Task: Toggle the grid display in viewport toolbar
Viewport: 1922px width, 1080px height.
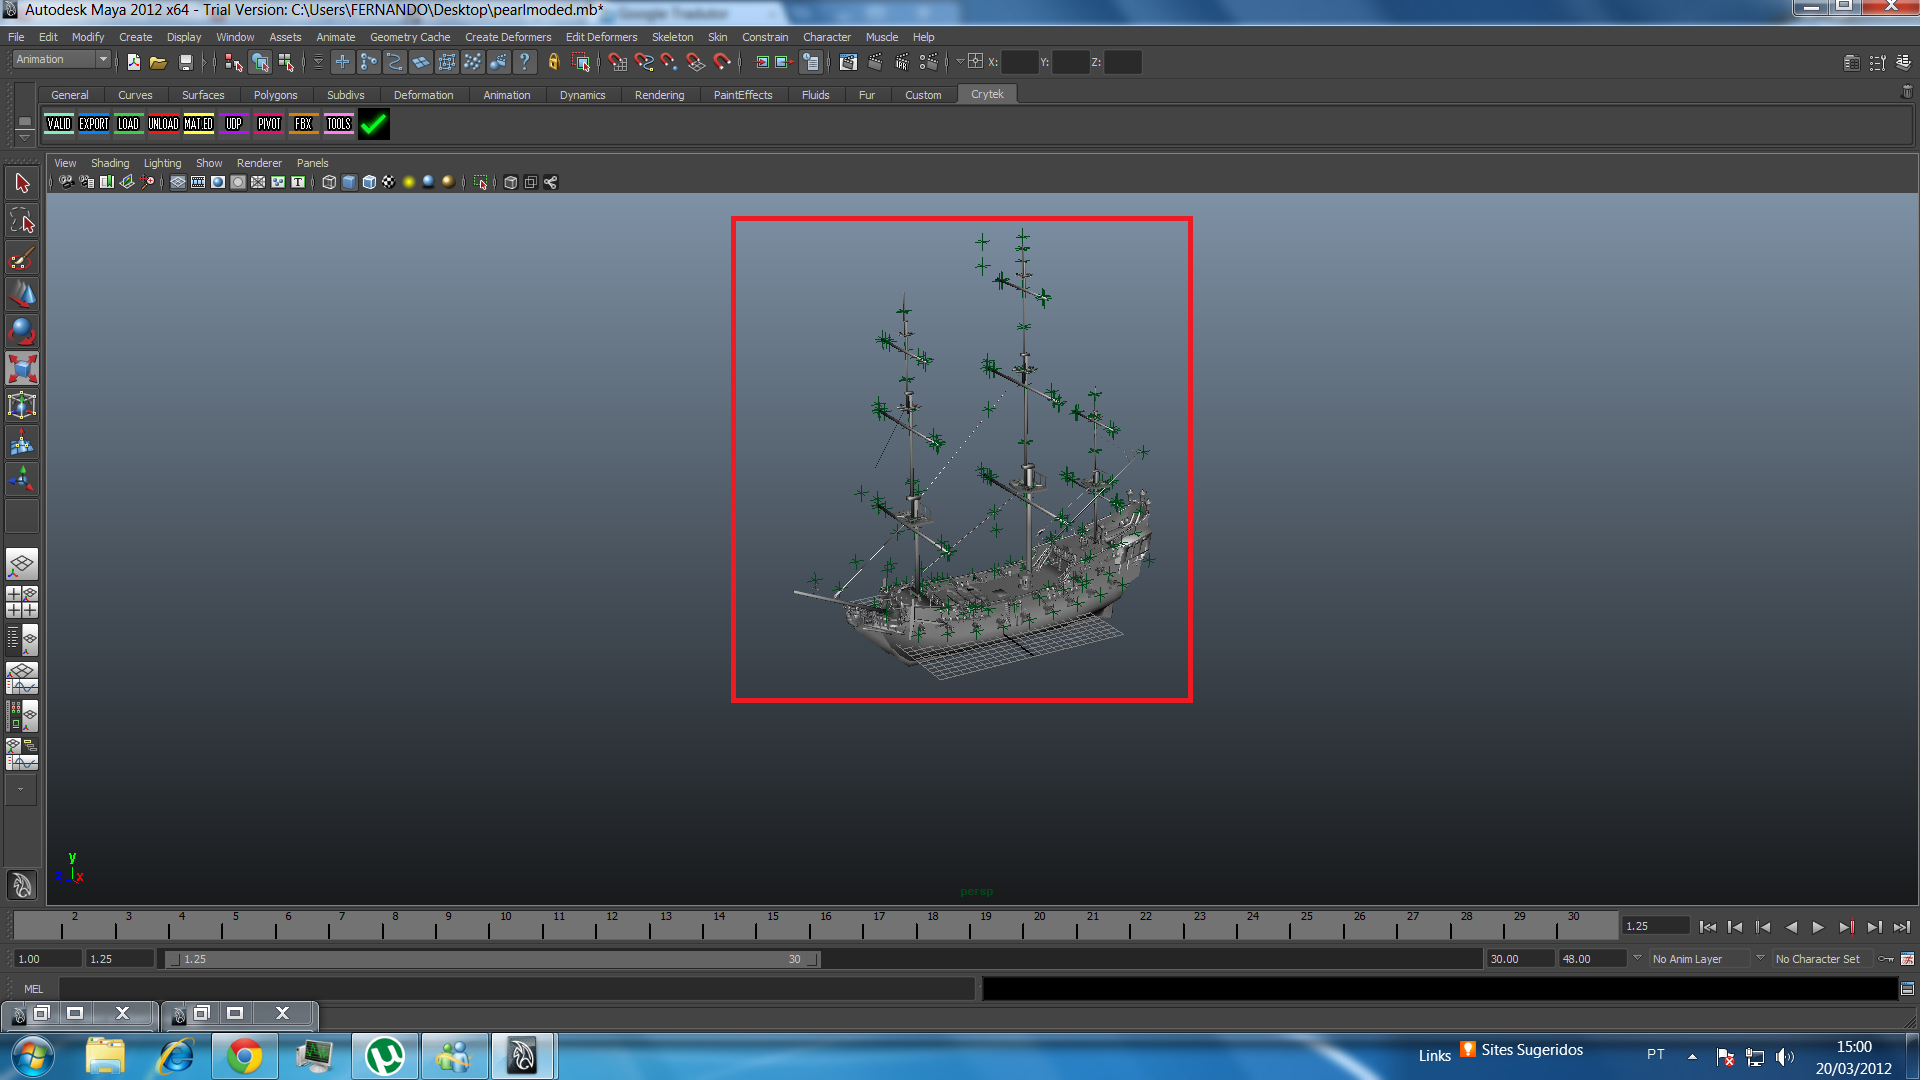Action: [178, 182]
